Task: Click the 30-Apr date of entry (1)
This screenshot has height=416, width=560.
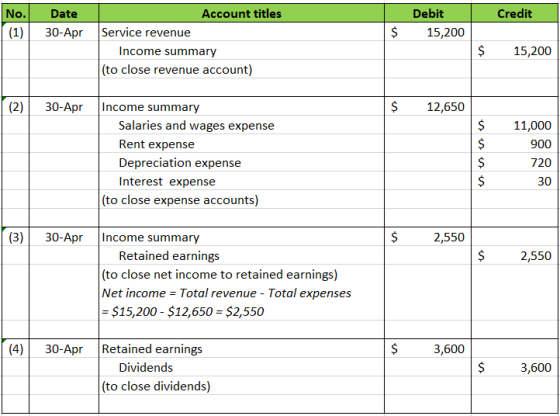Action: (x=64, y=32)
